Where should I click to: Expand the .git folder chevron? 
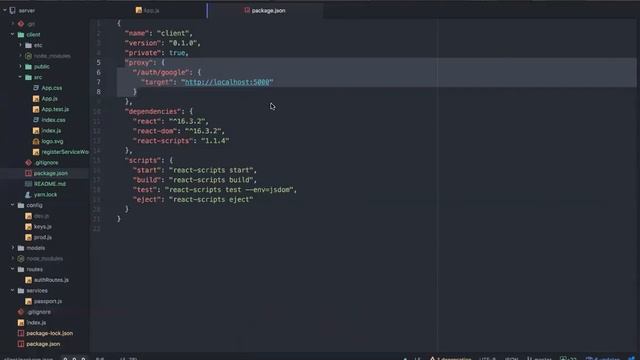[x=13, y=24]
